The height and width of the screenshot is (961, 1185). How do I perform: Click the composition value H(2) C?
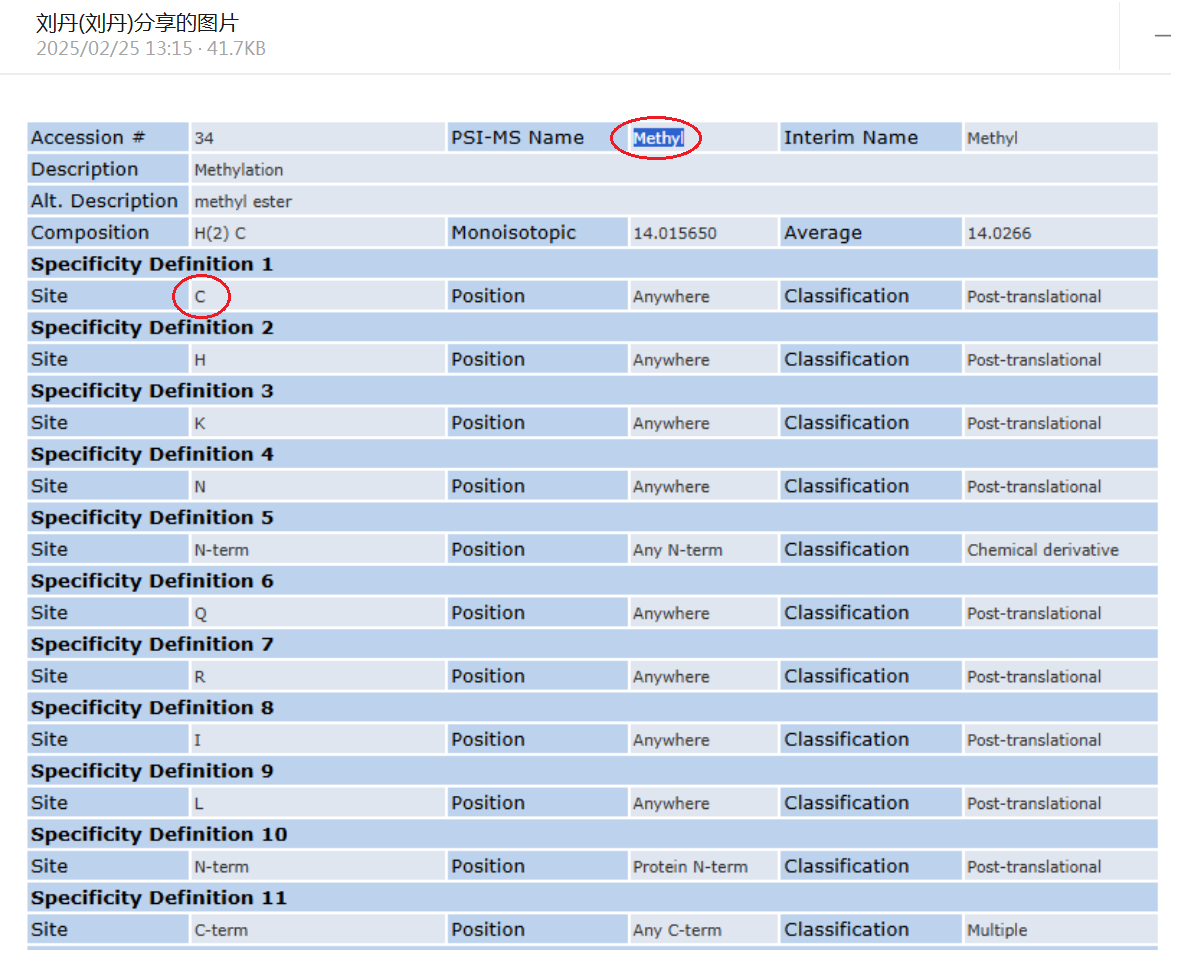[x=219, y=234]
